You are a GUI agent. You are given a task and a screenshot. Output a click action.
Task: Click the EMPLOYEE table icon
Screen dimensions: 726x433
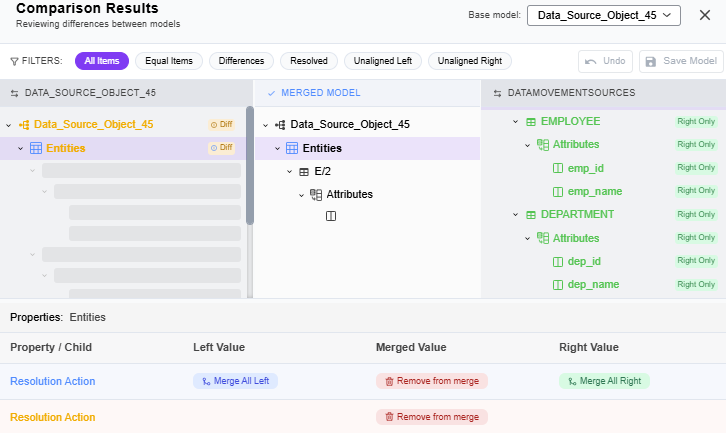pyautogui.click(x=531, y=122)
